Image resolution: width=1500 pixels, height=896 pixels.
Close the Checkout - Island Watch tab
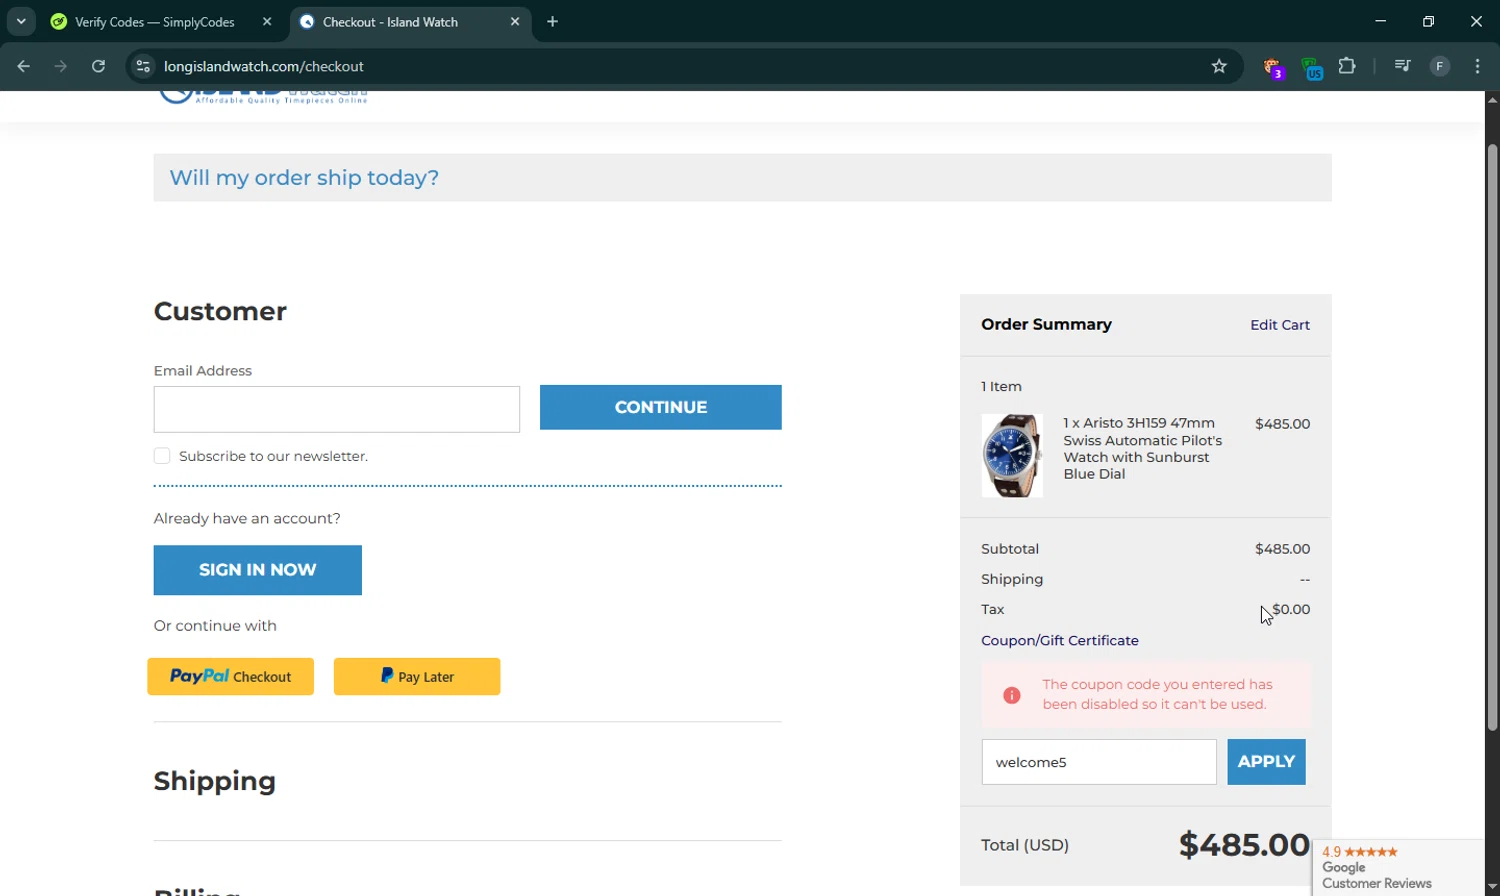[x=515, y=21]
